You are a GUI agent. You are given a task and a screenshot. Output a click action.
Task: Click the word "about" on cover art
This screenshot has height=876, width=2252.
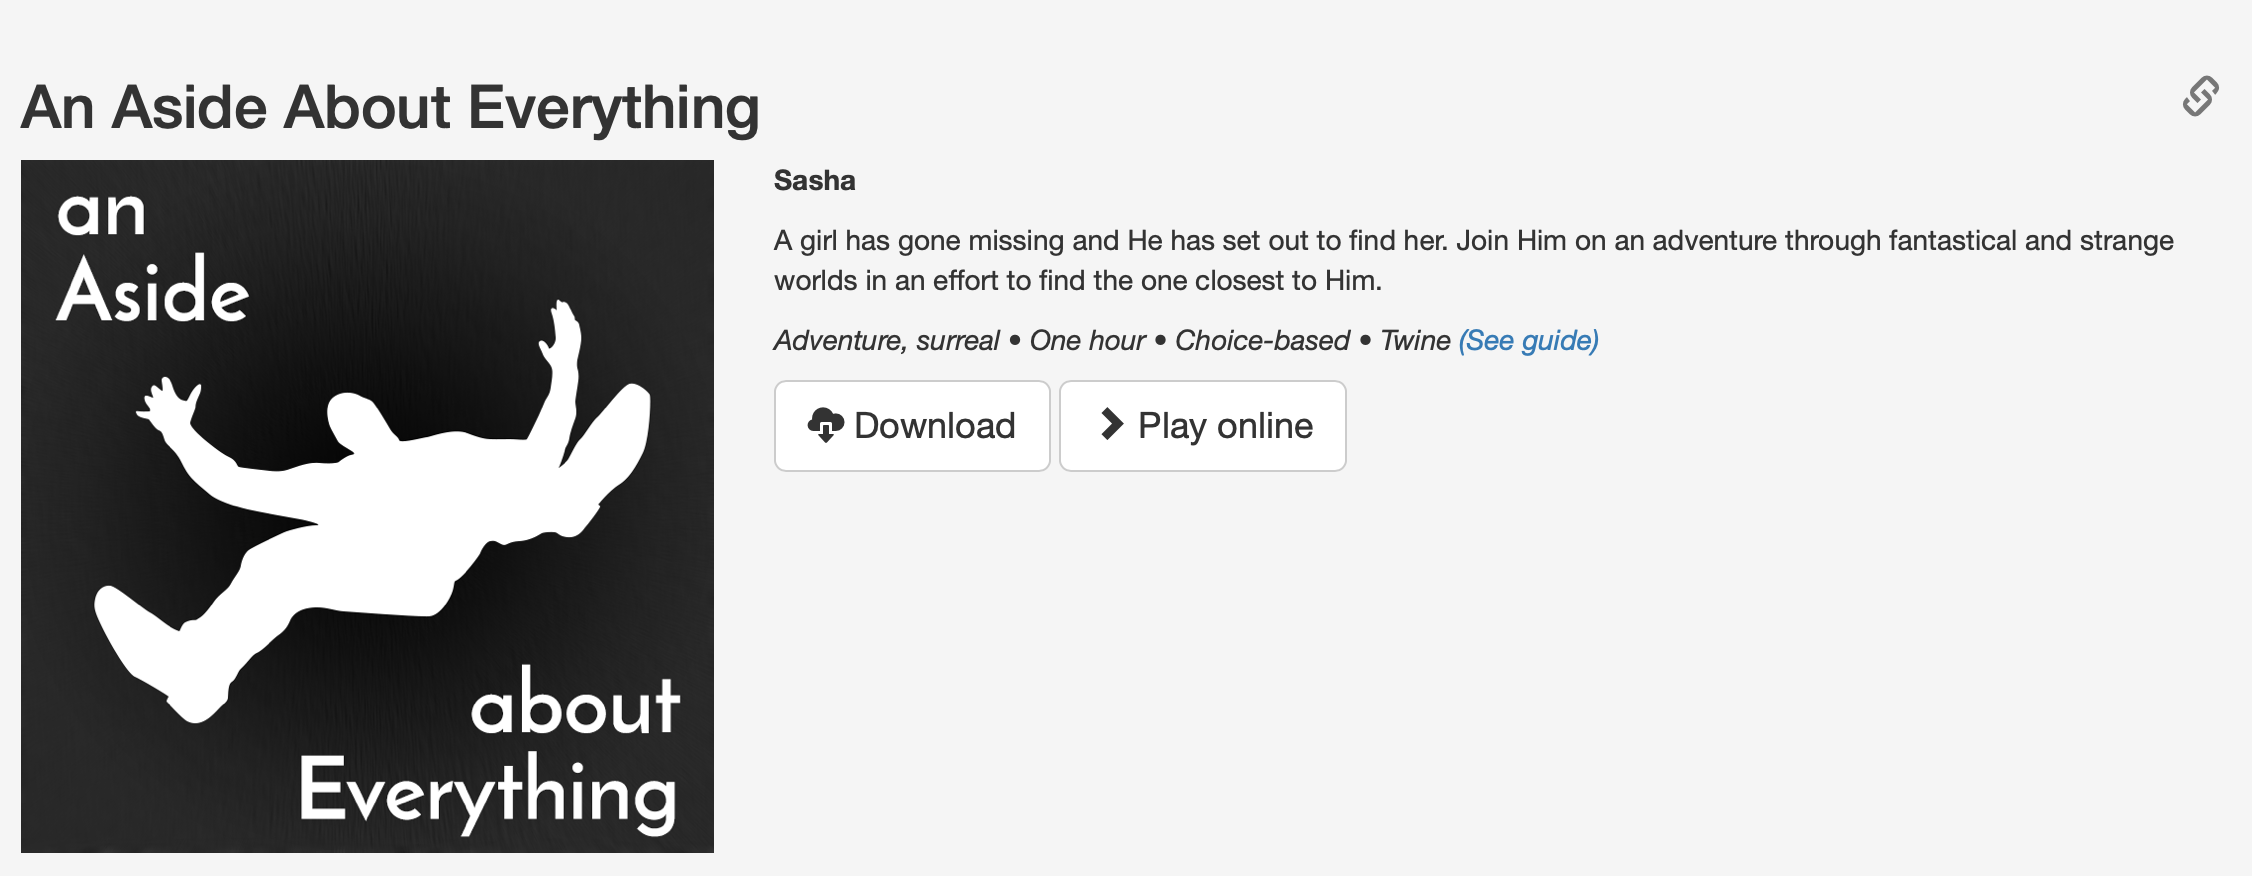575,705
